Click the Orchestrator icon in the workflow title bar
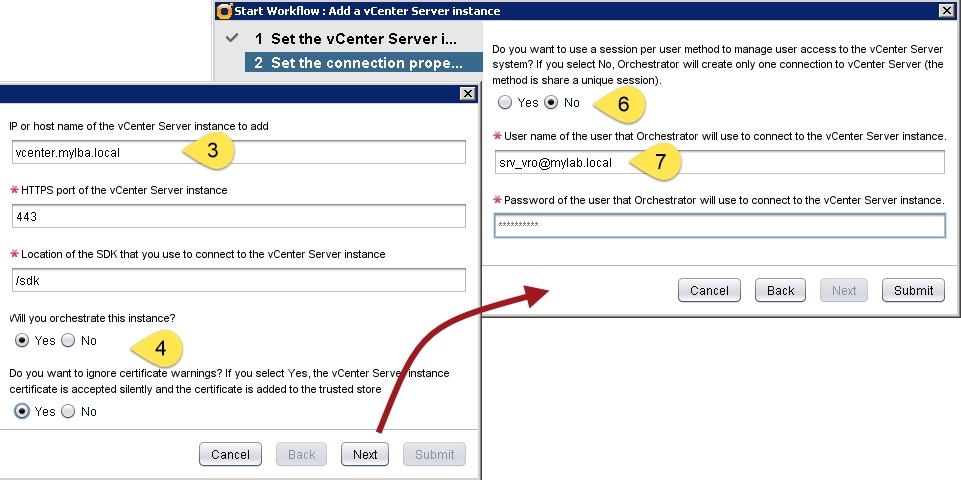961x480 pixels. tap(225, 10)
